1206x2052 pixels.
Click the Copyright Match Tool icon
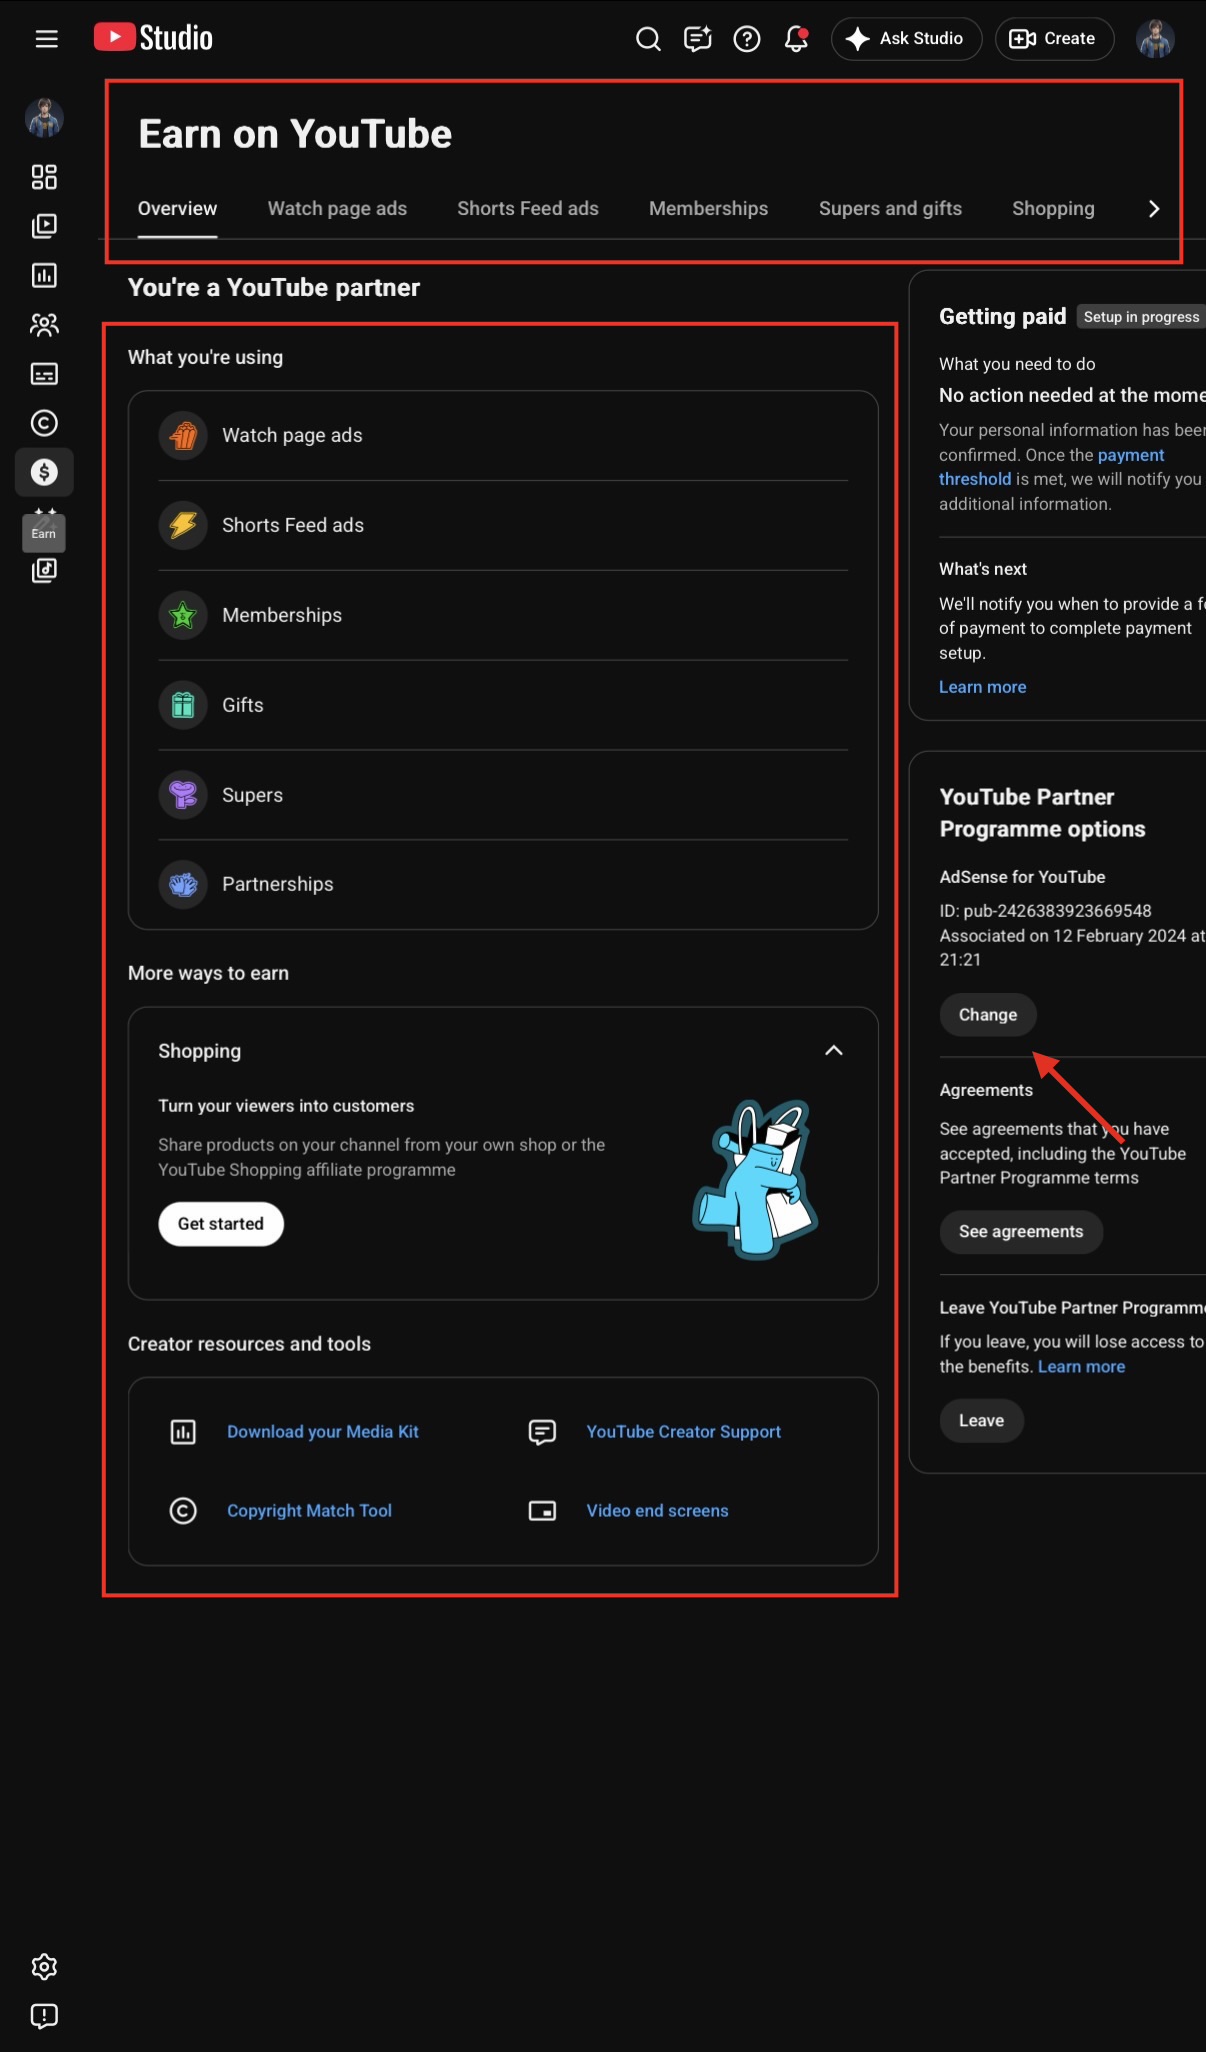pyautogui.click(x=183, y=1511)
